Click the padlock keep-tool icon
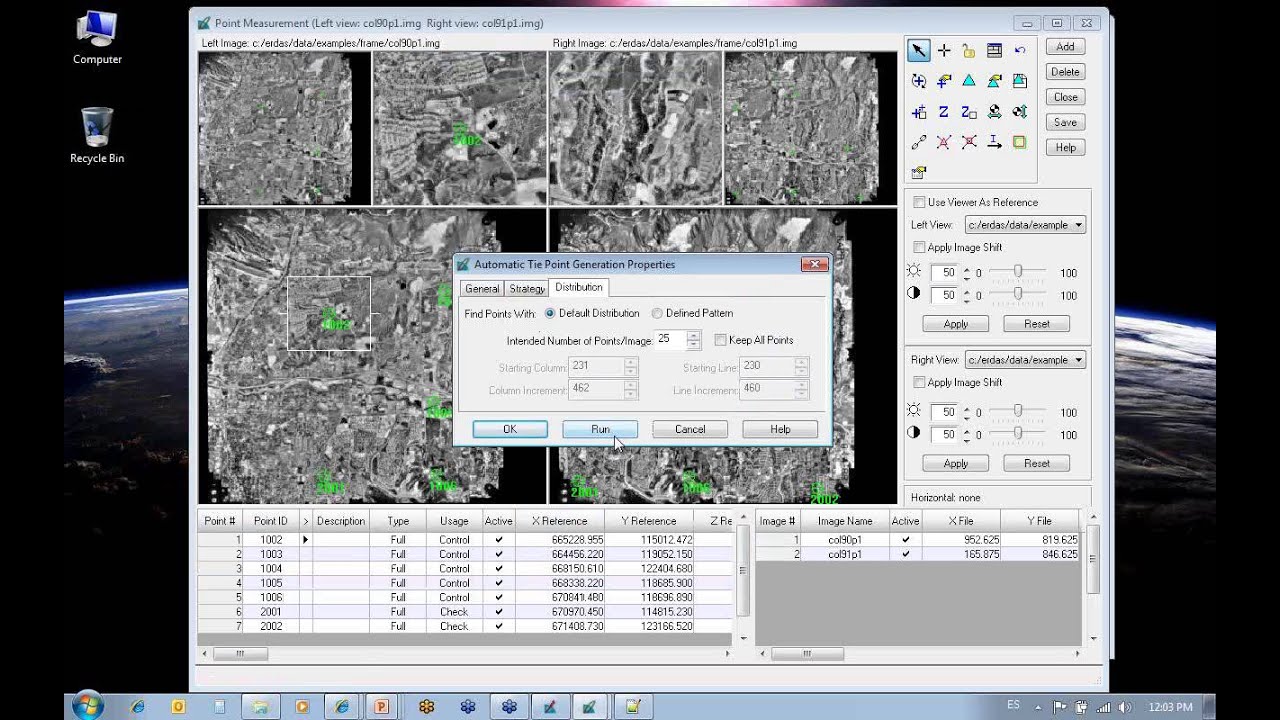The height and width of the screenshot is (720, 1280). [969, 51]
